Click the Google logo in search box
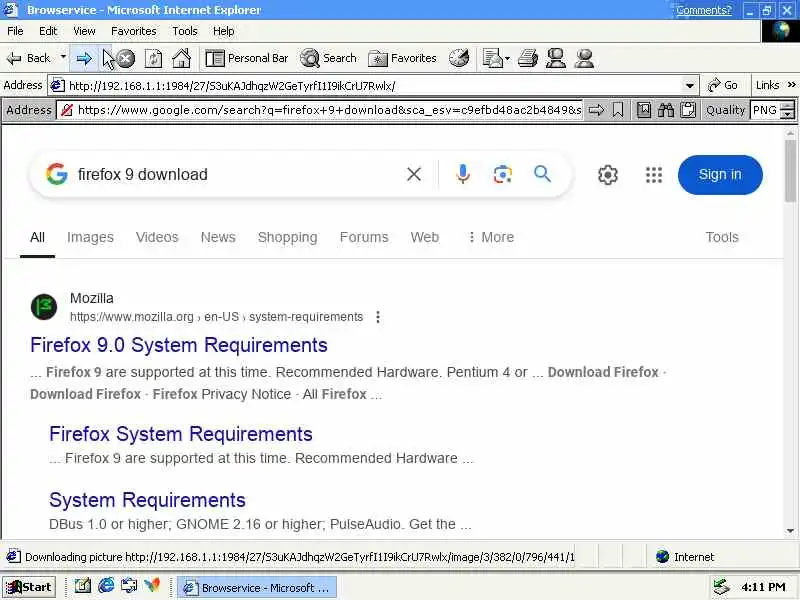Image resolution: width=800 pixels, height=600 pixels. (57, 174)
